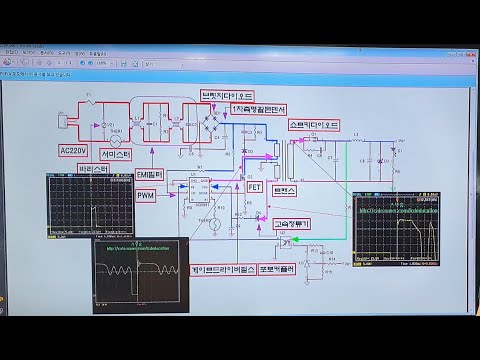Click the zoom percentage value field
The width and height of the screenshot is (480, 360).
102,63
